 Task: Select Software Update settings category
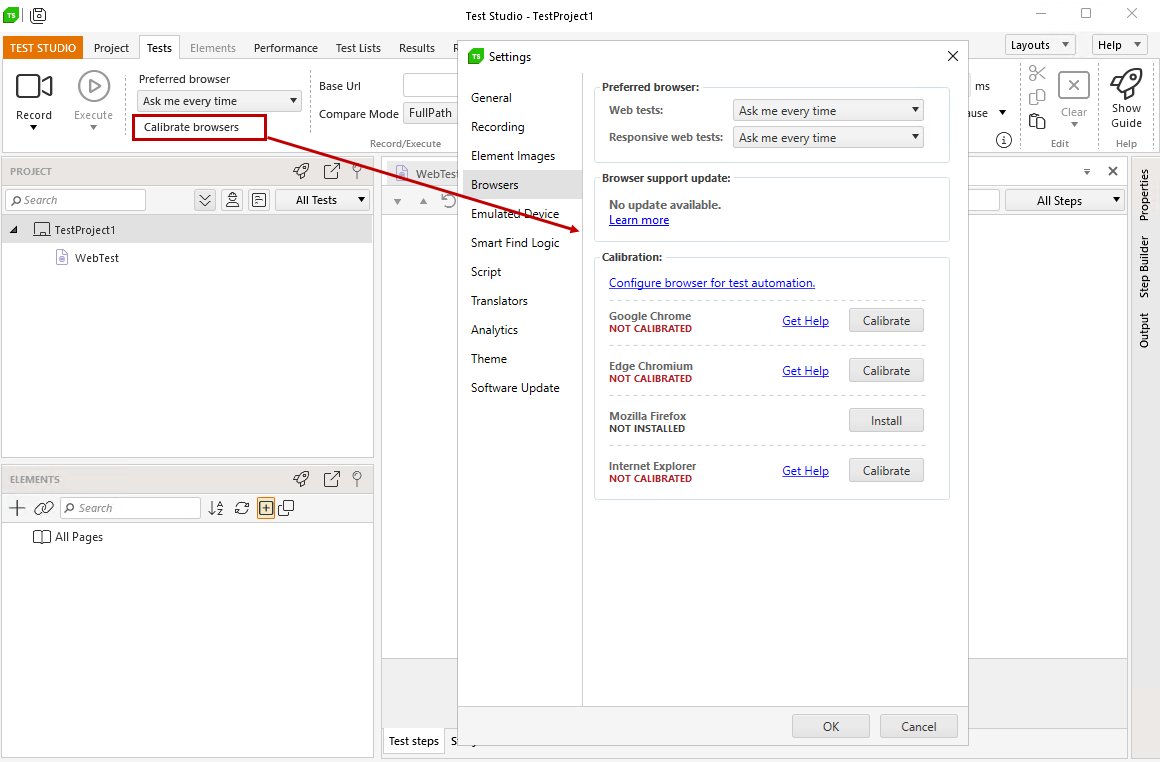coord(515,388)
